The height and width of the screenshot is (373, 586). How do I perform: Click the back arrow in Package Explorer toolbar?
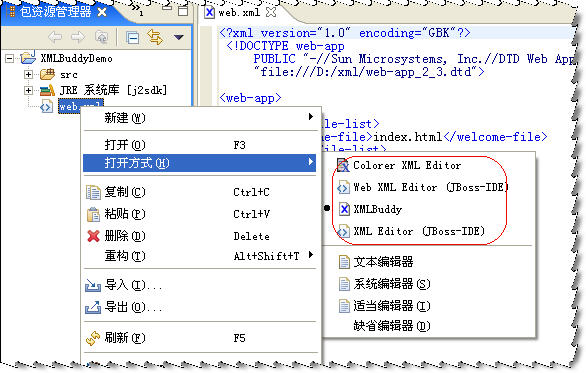(55, 37)
